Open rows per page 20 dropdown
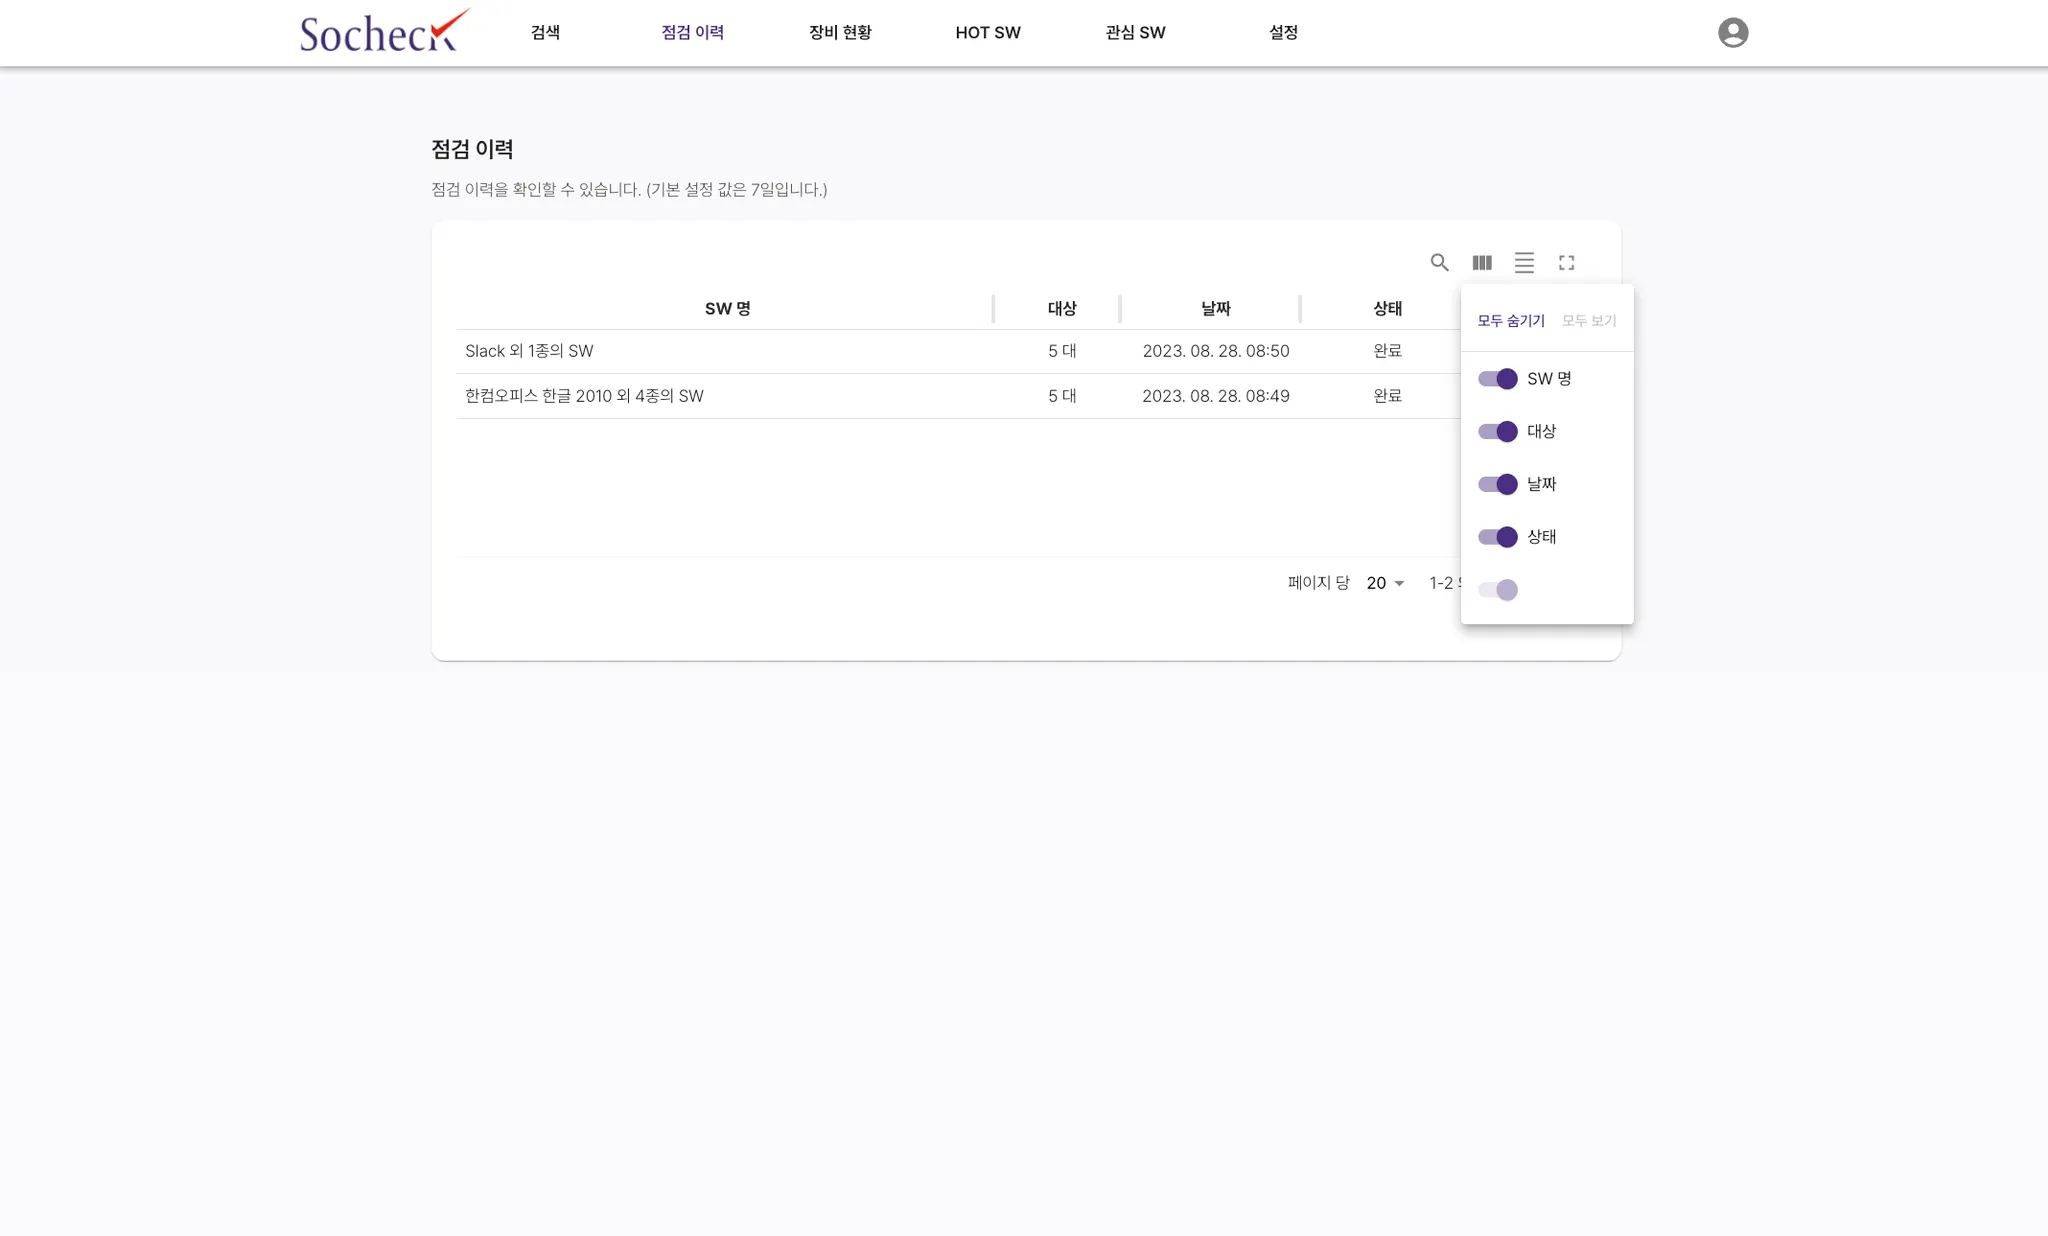The width and height of the screenshot is (2048, 1236). point(1385,583)
